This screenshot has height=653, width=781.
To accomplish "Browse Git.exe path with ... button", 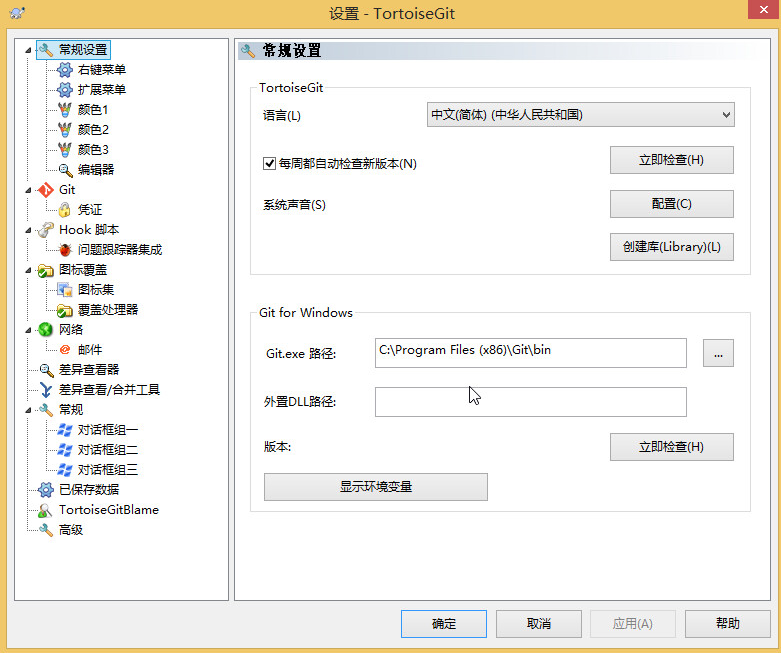I will pos(718,353).
